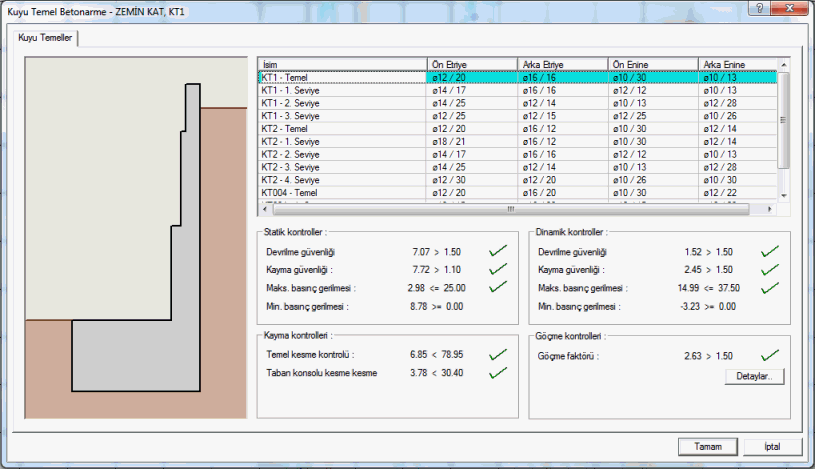The height and width of the screenshot is (469, 815).
Task: Click the dynamic Devrilme güvenliği green checkmark
Action: pos(770,251)
